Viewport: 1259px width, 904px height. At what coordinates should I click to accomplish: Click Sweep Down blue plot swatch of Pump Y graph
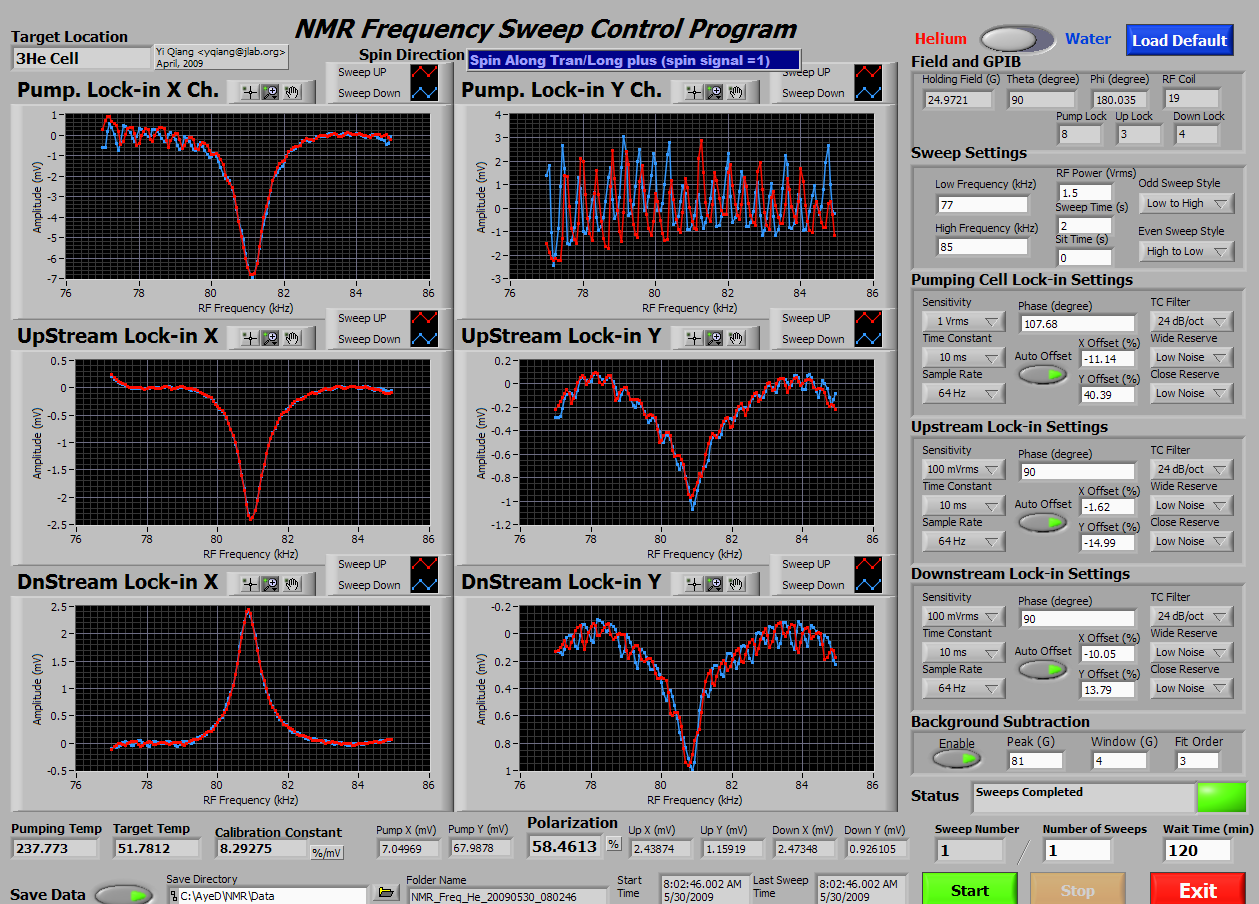pyautogui.click(x=868, y=93)
